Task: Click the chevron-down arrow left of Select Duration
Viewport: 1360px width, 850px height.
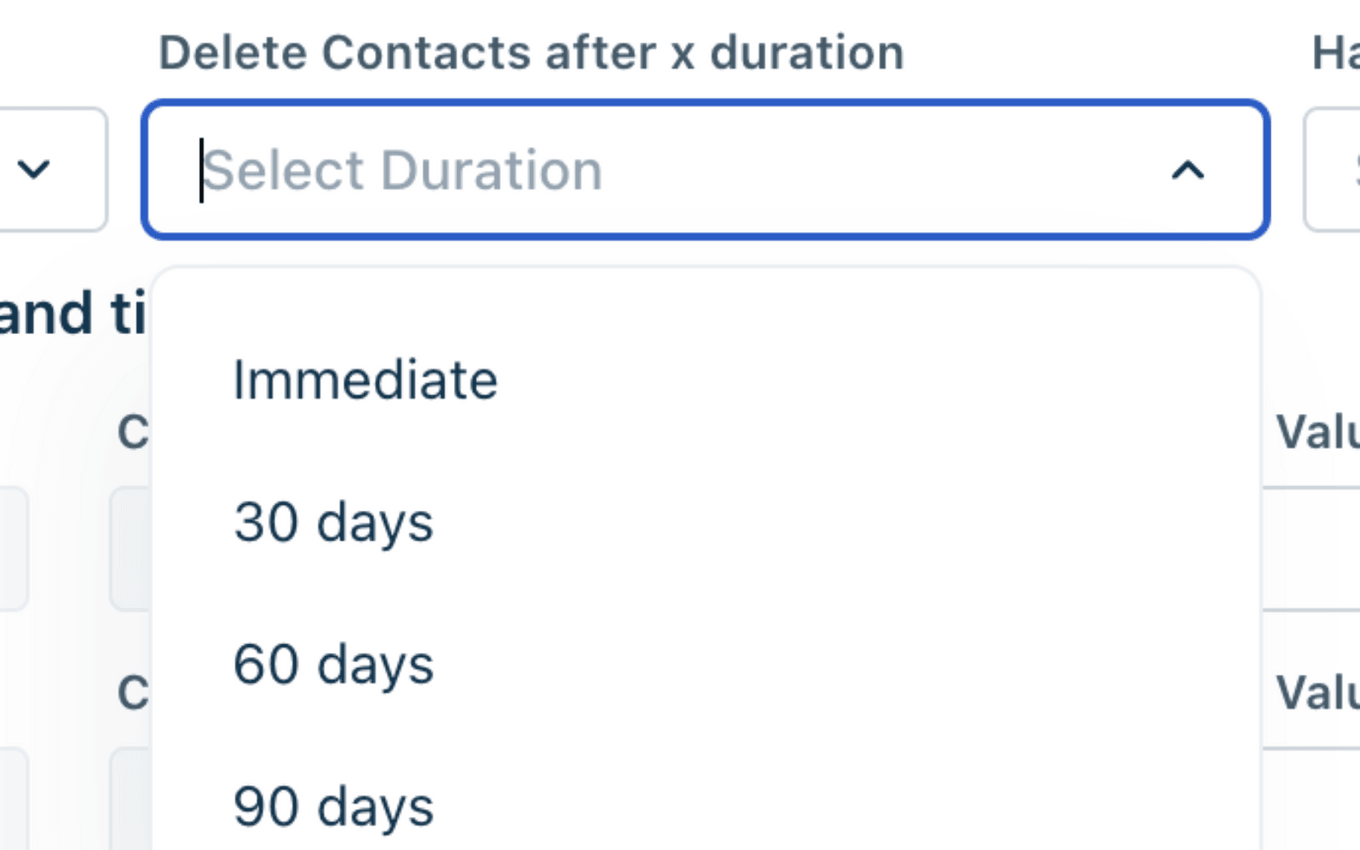Action: [x=35, y=169]
